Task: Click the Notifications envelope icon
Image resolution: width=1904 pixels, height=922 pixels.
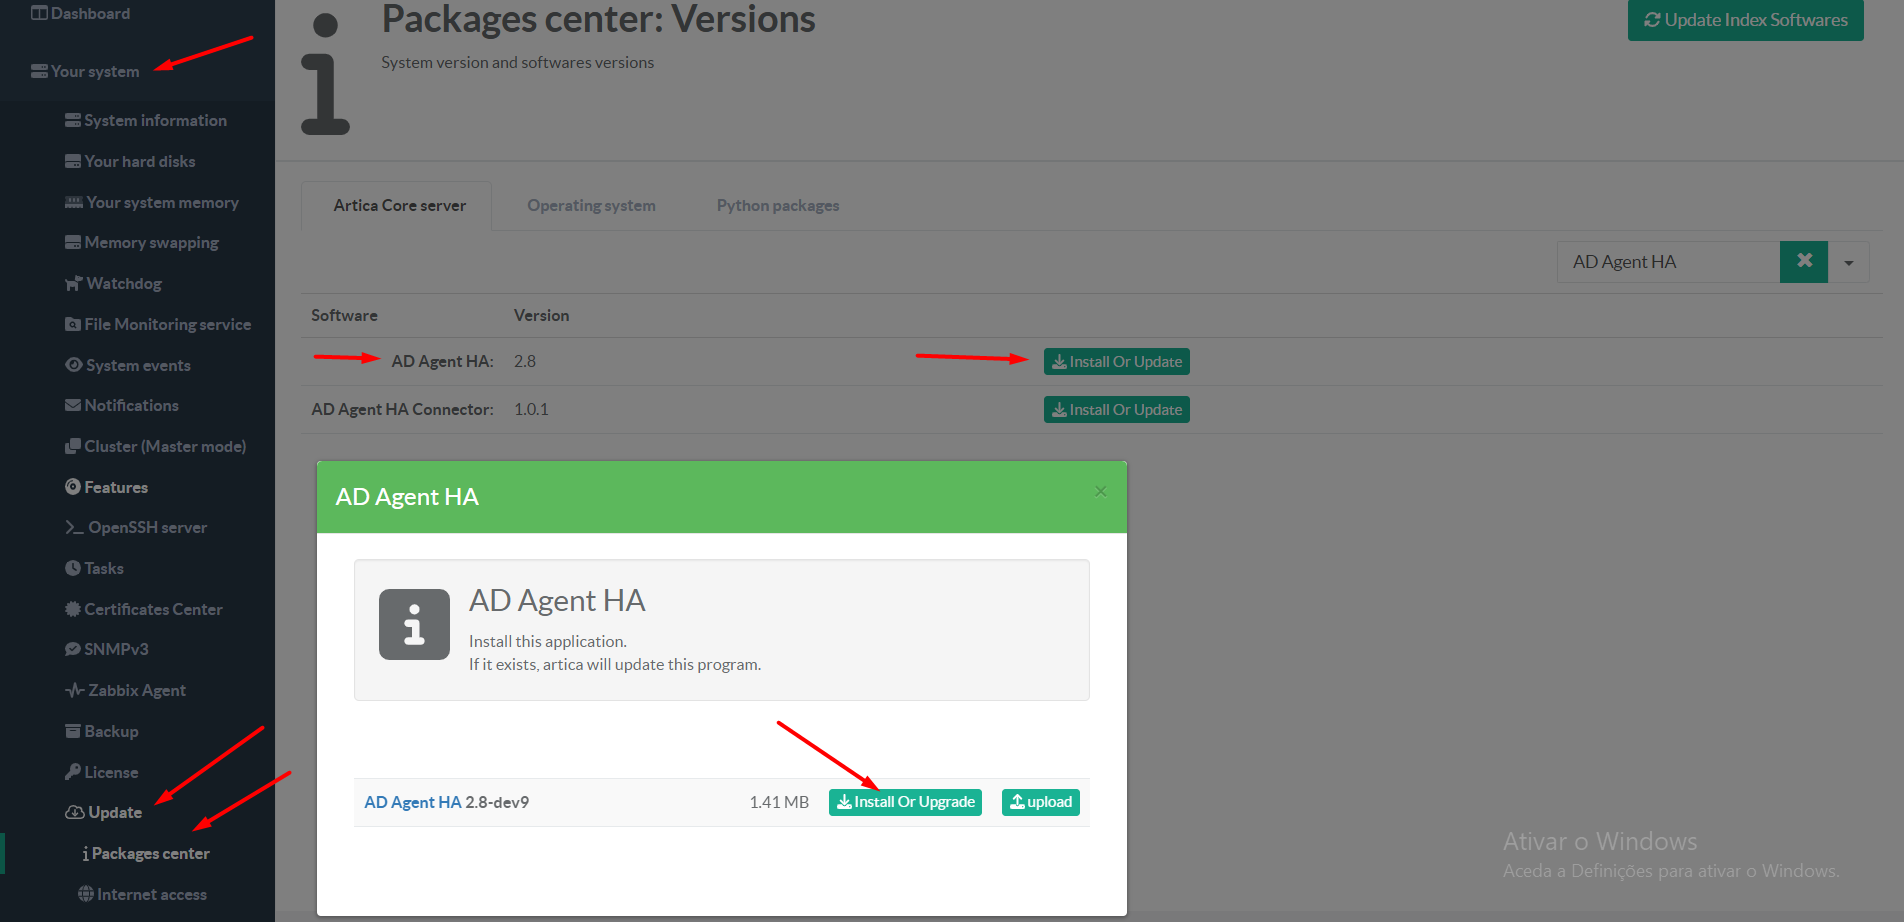Action: pos(73,406)
